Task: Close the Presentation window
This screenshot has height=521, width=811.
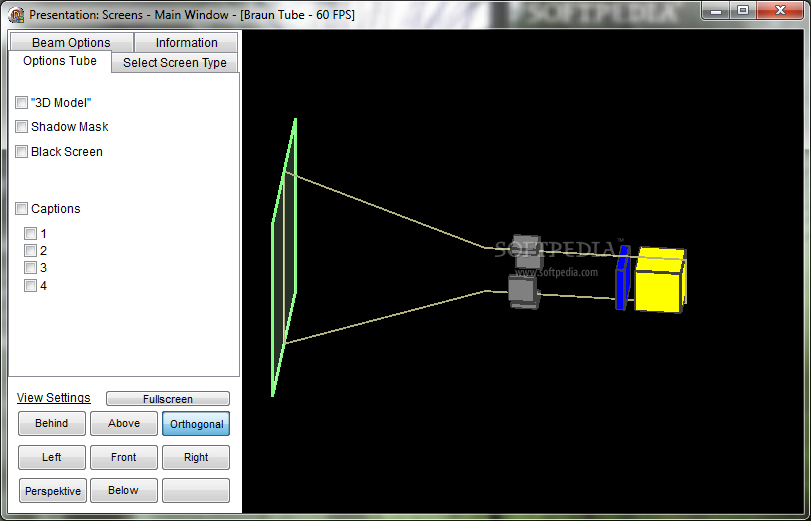Action: [x=781, y=10]
